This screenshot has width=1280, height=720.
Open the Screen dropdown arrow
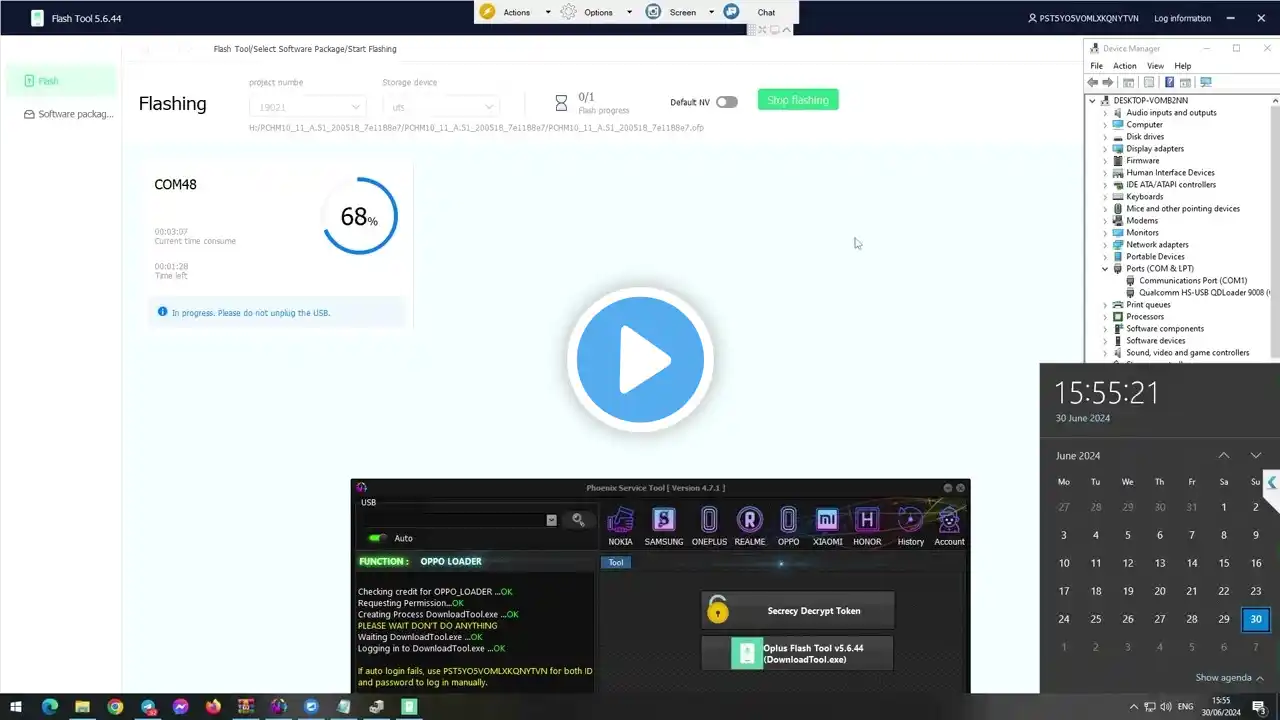(x=711, y=12)
